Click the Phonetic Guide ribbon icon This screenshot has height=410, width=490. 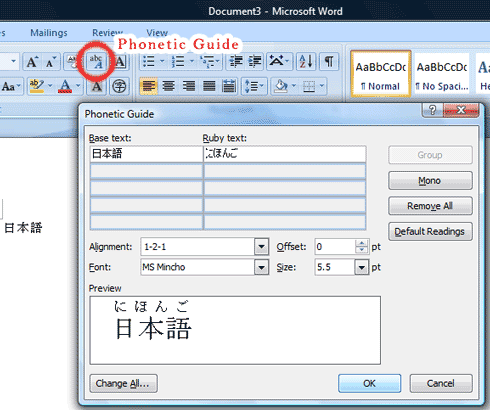(96, 61)
